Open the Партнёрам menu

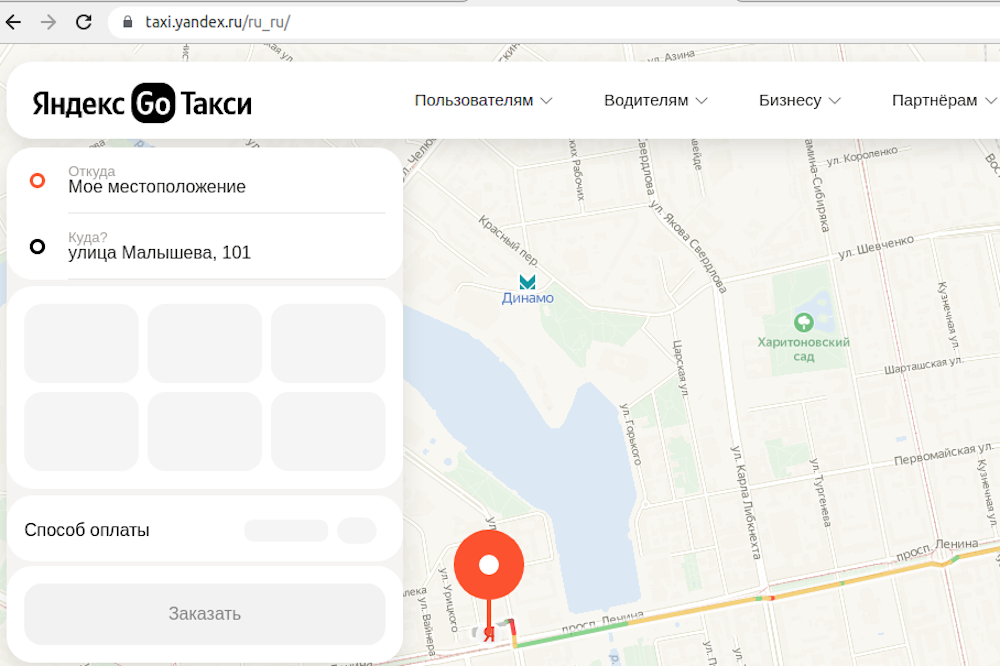tap(944, 100)
